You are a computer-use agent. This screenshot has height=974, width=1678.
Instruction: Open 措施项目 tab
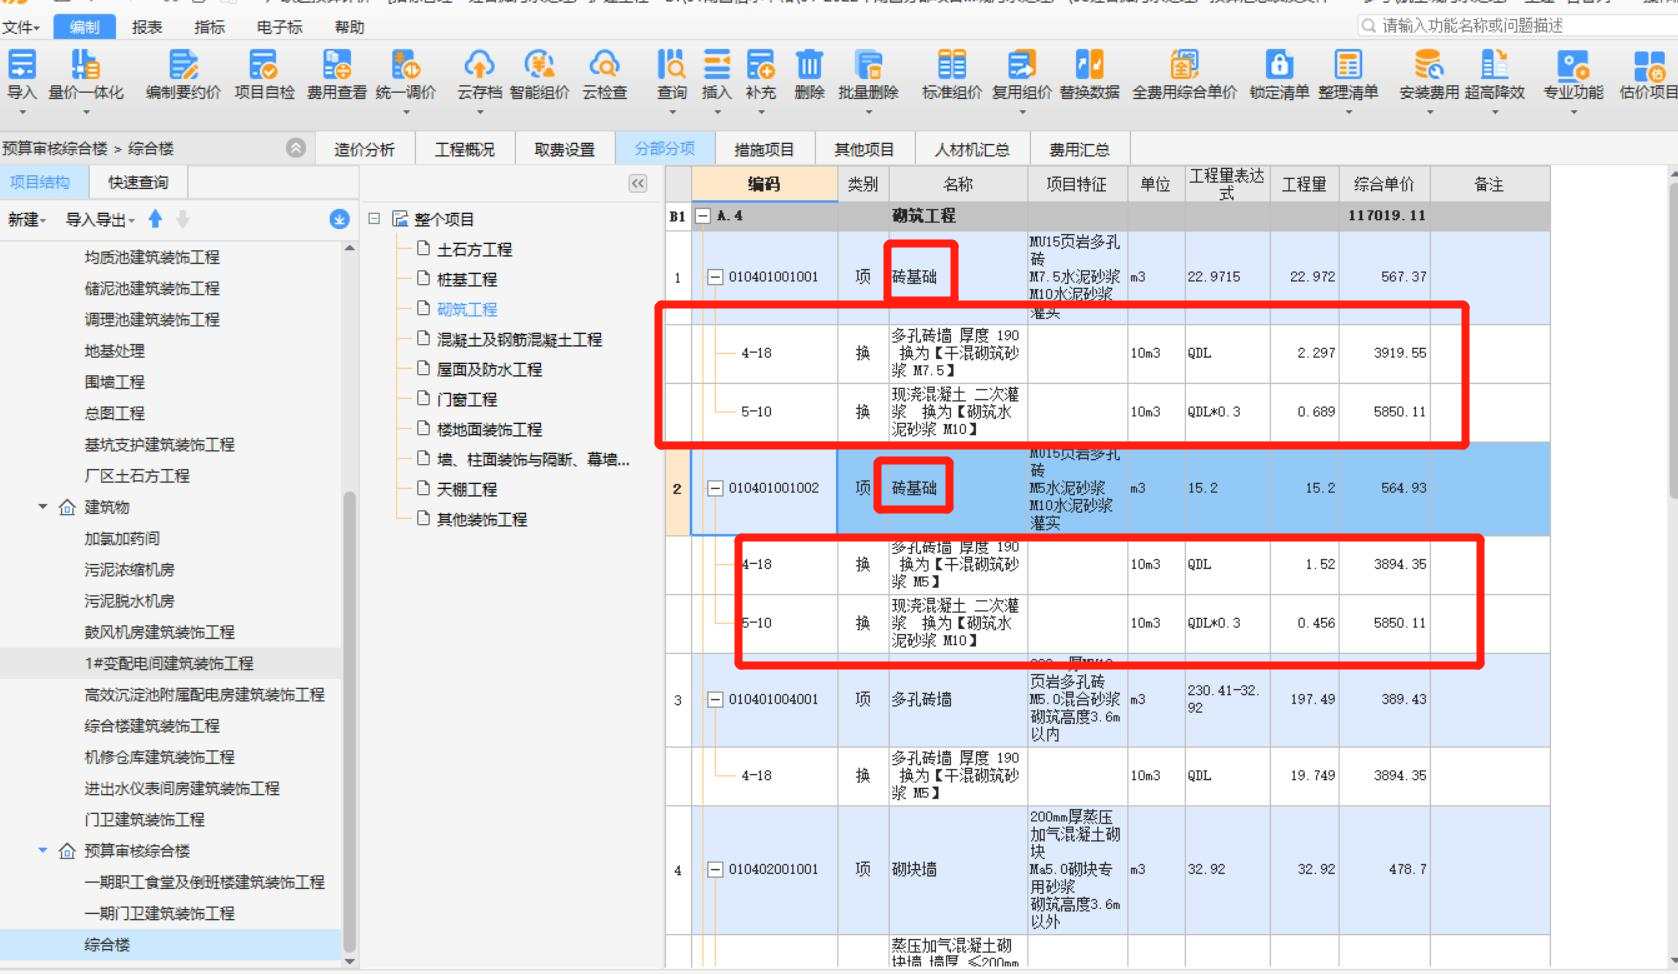[x=764, y=149]
